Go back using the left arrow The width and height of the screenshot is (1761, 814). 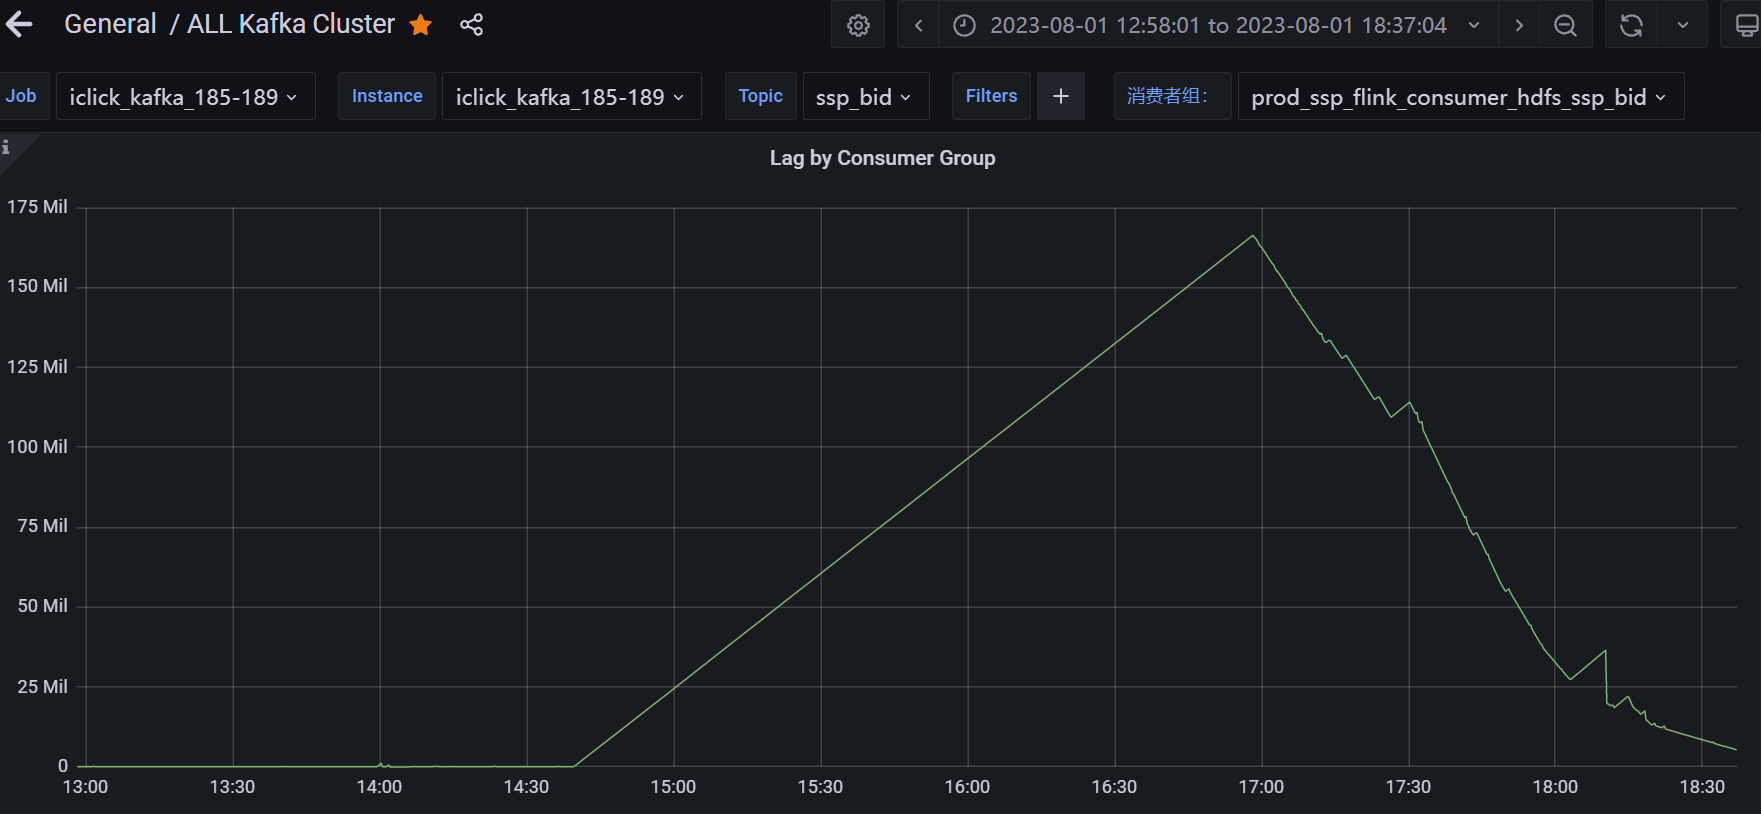(19, 25)
